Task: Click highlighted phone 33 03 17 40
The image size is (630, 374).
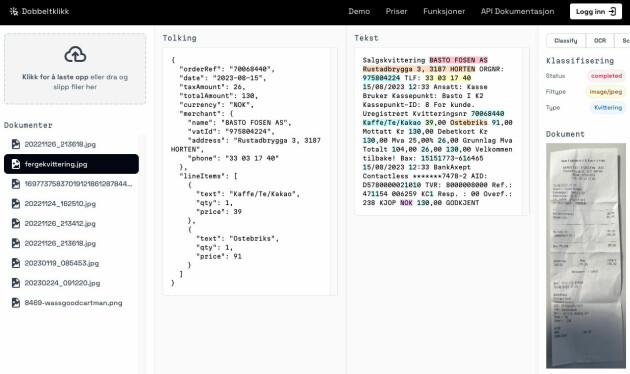Action: (x=448, y=78)
